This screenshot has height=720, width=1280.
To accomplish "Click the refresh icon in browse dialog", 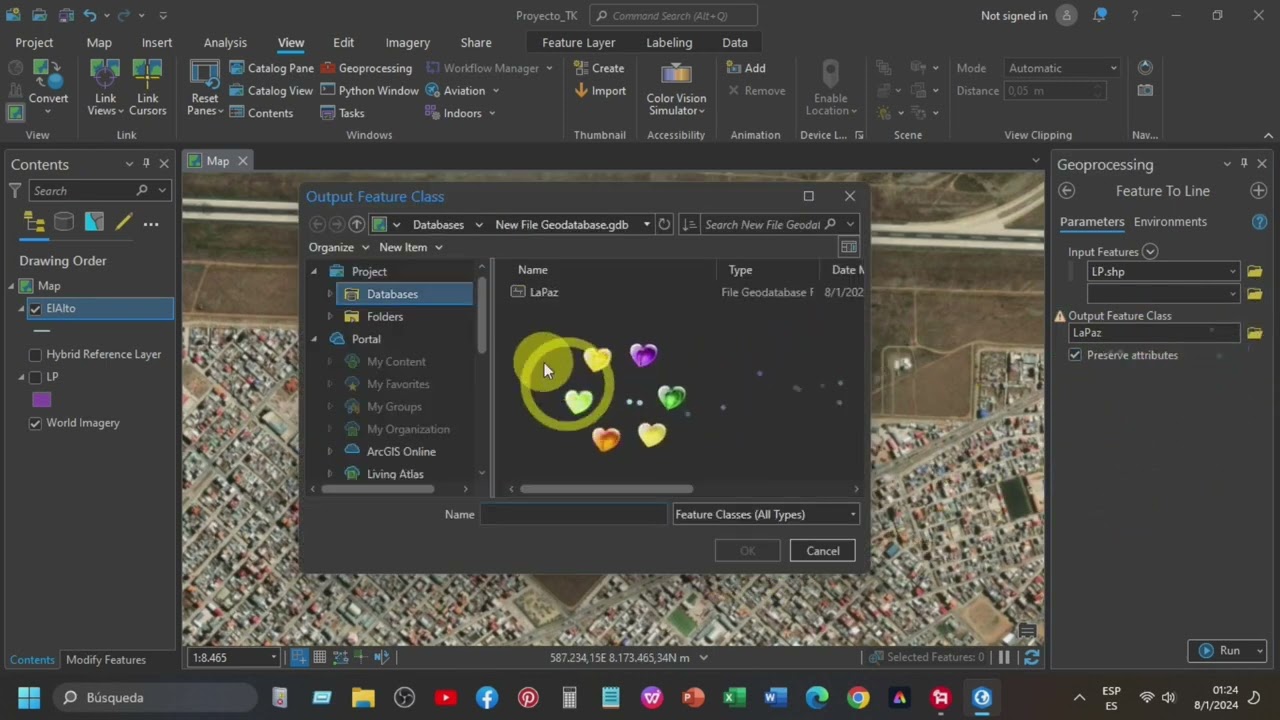I will point(664,224).
